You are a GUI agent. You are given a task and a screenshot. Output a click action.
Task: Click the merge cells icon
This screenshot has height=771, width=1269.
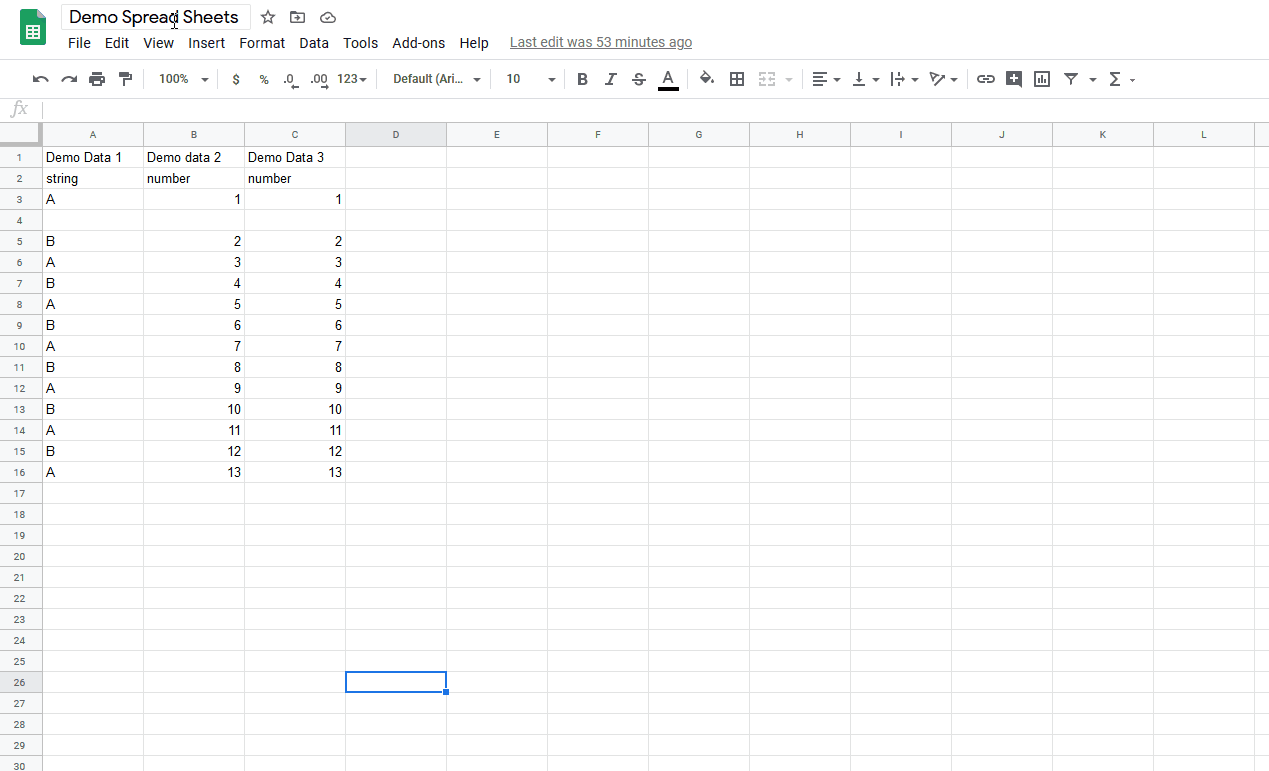point(767,79)
